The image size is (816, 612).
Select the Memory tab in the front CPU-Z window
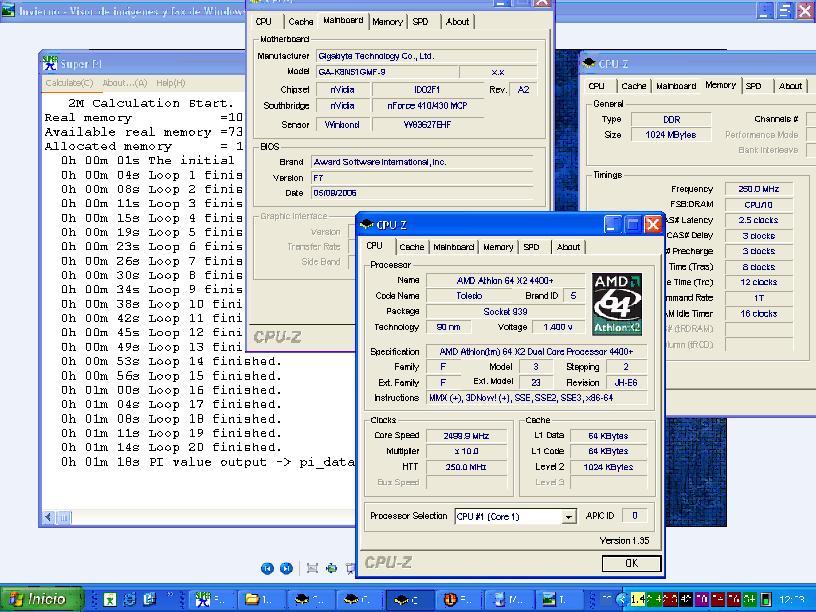498,247
